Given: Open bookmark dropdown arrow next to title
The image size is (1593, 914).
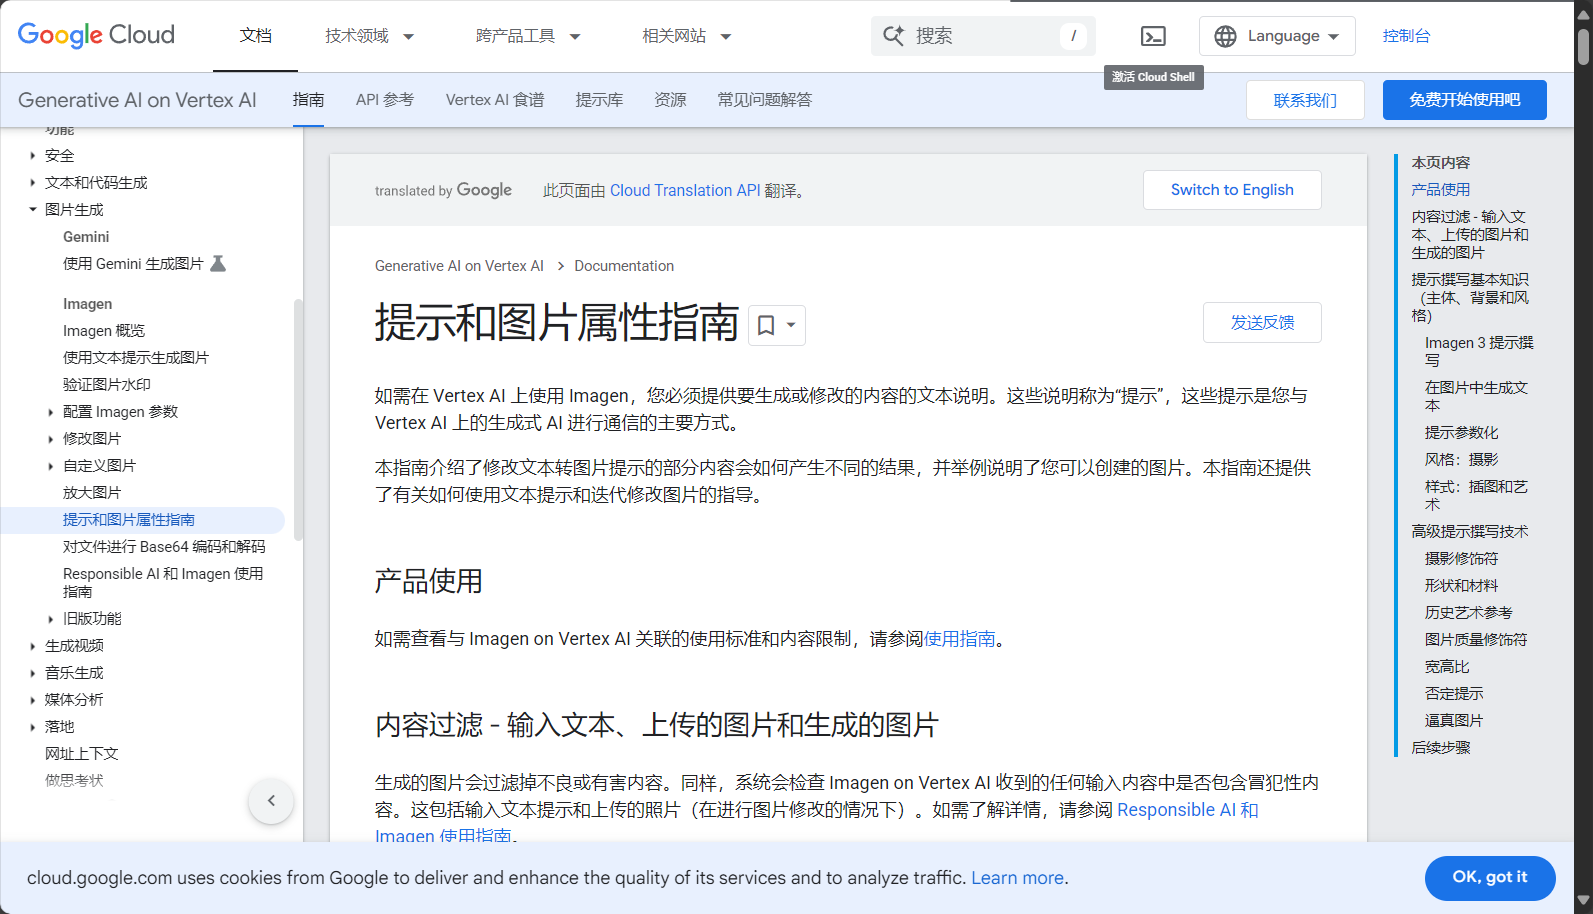Looking at the screenshot, I should pyautogui.click(x=791, y=325).
